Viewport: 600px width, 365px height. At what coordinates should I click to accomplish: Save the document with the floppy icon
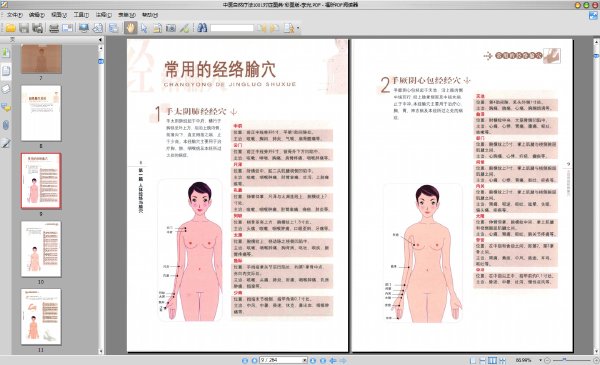coord(24,28)
